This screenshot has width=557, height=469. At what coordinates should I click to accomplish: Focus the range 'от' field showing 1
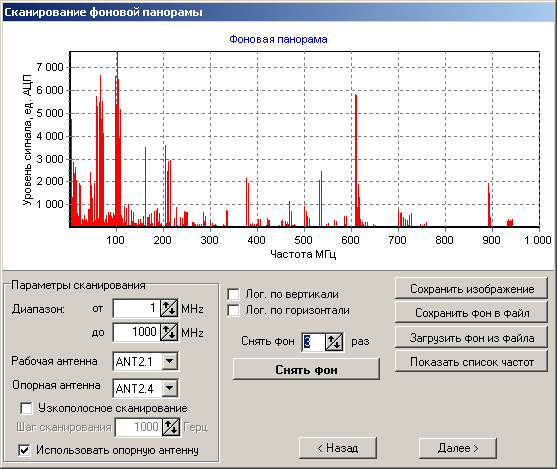click(137, 308)
